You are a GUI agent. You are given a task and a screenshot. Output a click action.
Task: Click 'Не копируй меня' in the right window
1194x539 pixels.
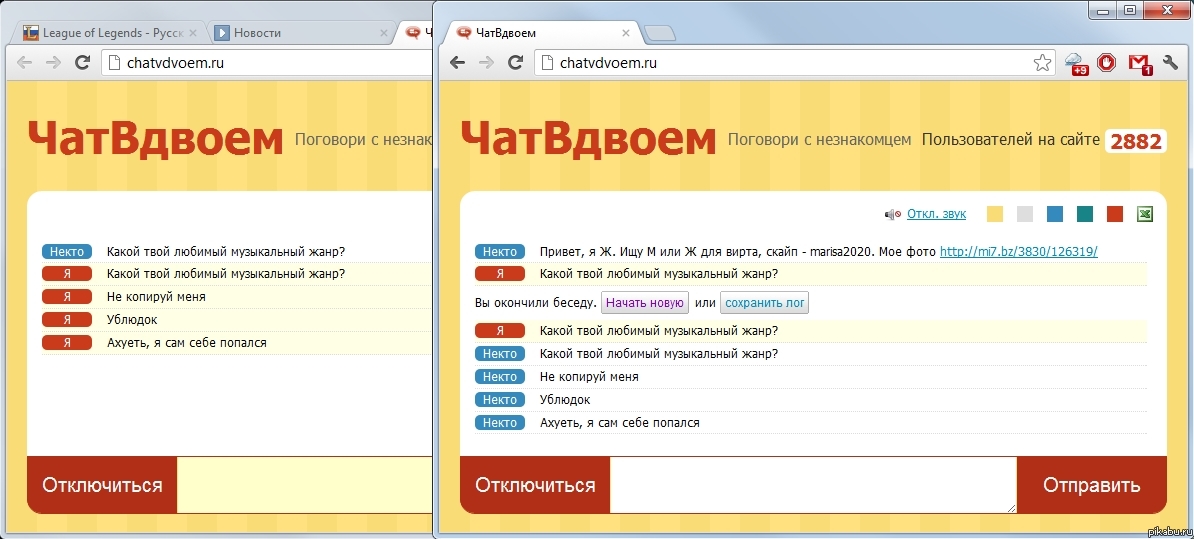coord(589,377)
